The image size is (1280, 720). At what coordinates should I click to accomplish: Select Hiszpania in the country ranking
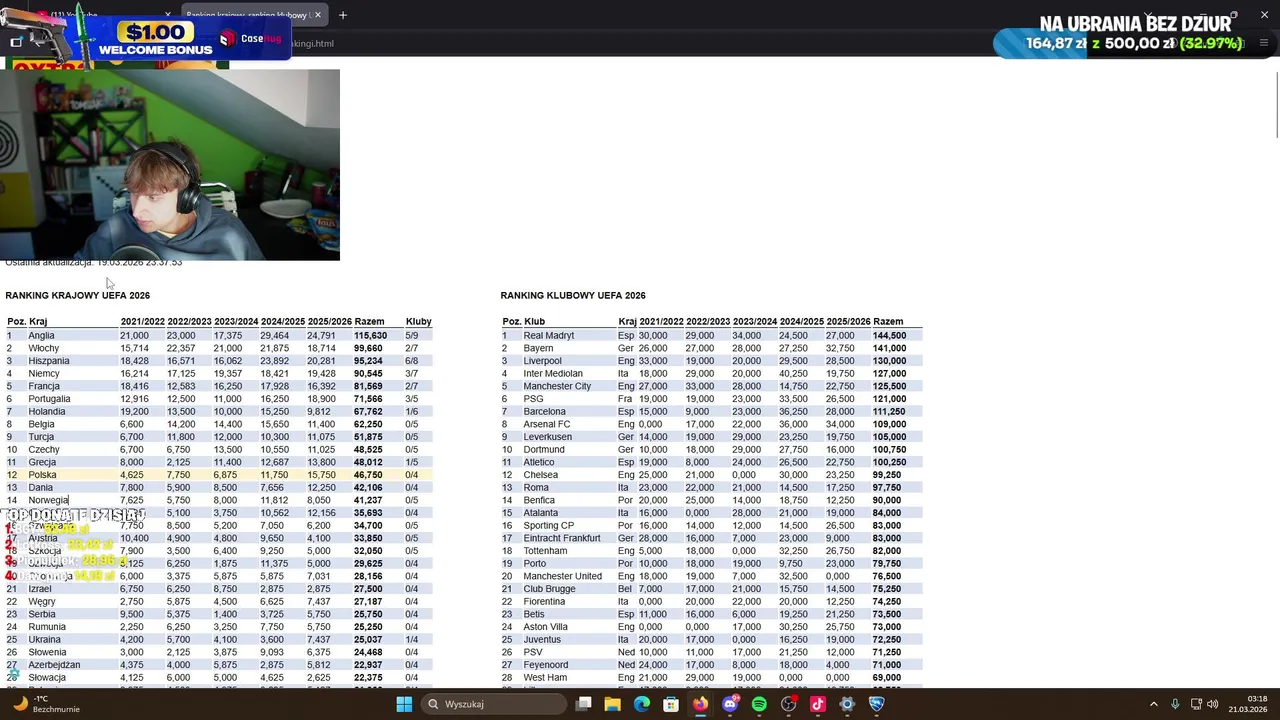49,361
